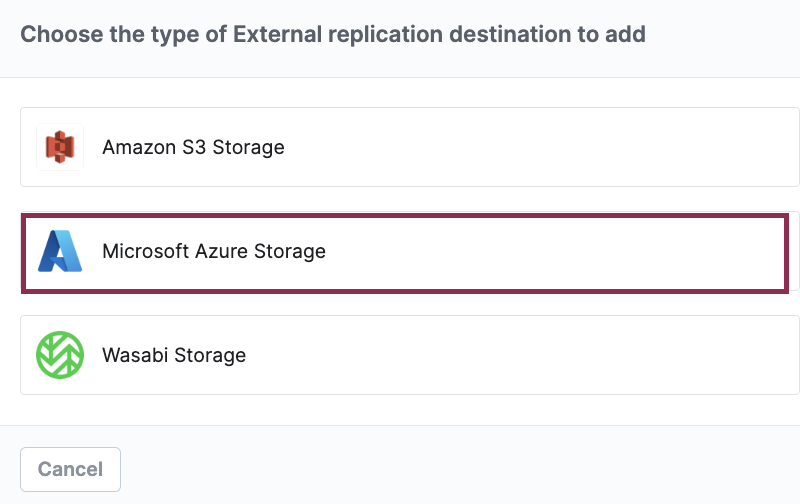Click the "Wasabi Storage" text label
The width and height of the screenshot is (800, 504).
[x=174, y=355]
